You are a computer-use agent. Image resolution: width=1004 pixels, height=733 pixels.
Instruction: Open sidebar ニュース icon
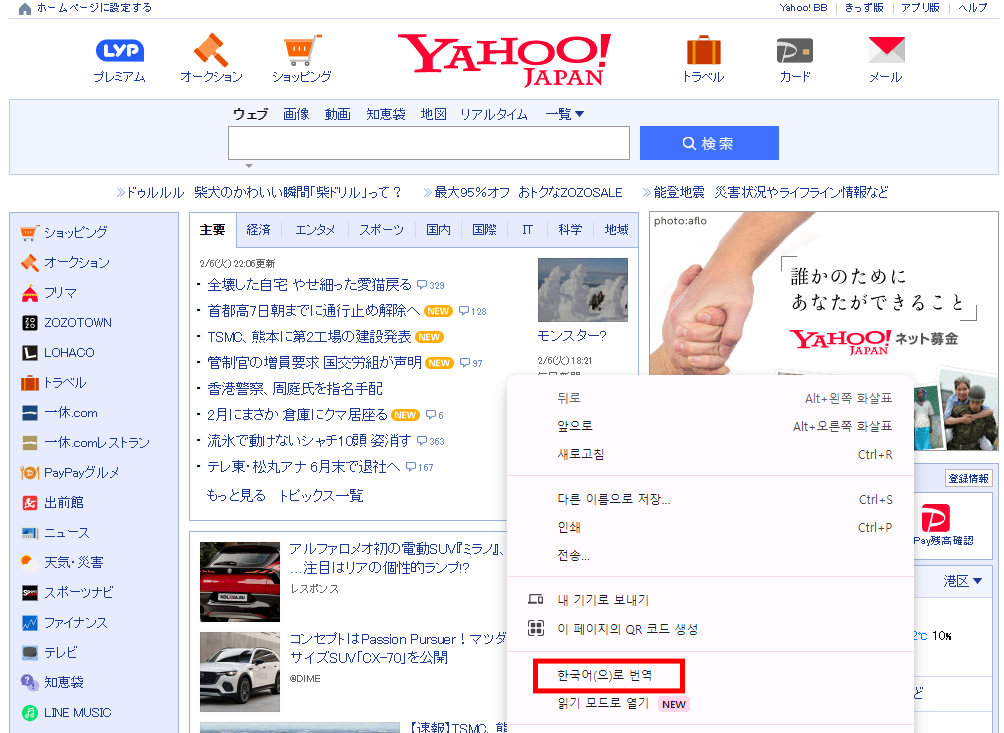tap(29, 533)
